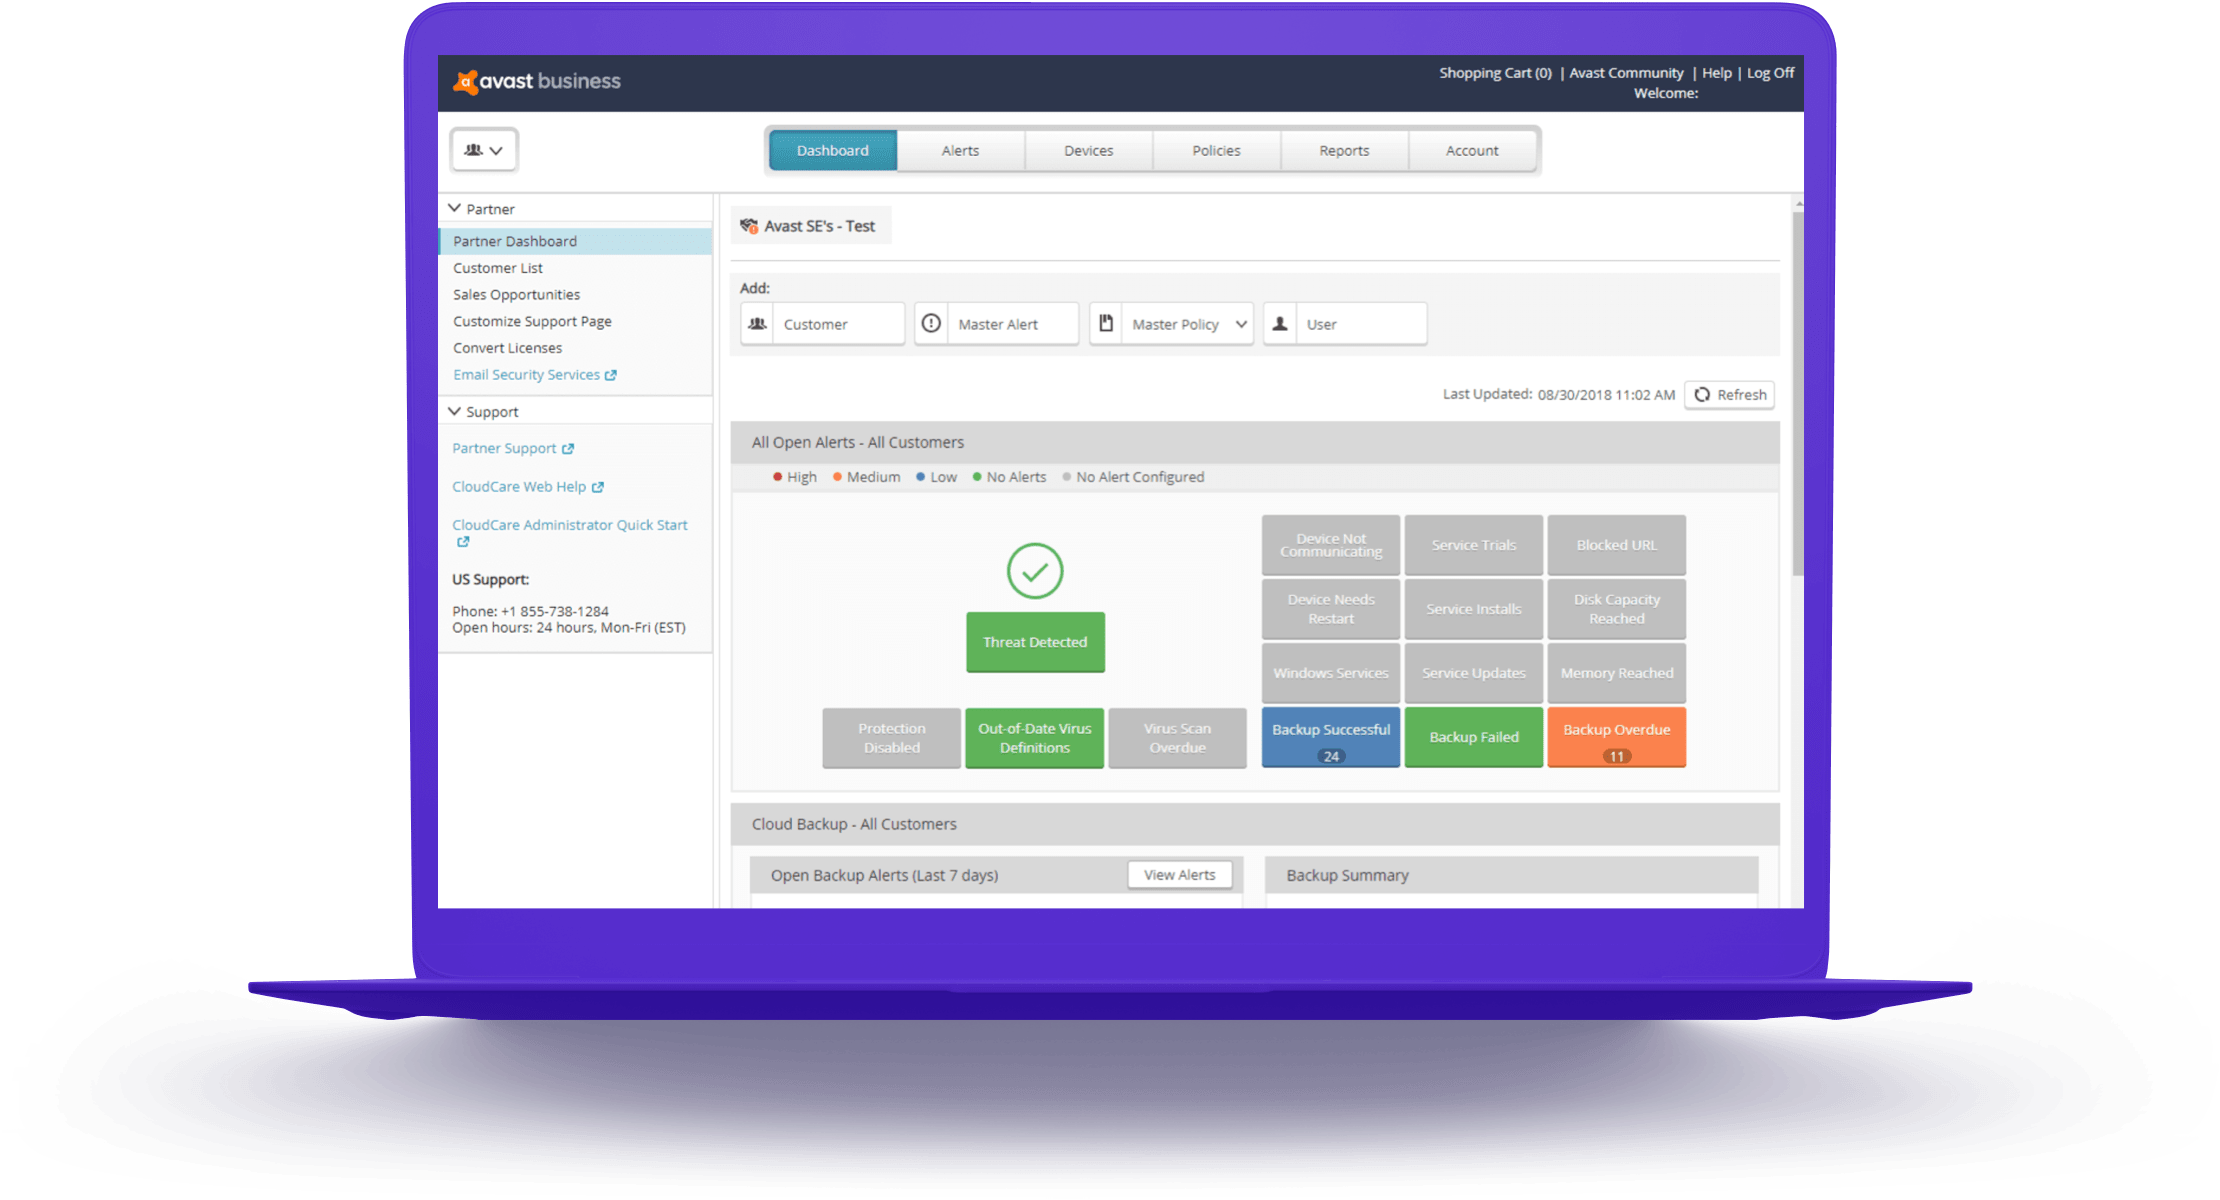Open the customer selector dropdown
The height and width of the screenshot is (1200, 2220).
tap(484, 150)
